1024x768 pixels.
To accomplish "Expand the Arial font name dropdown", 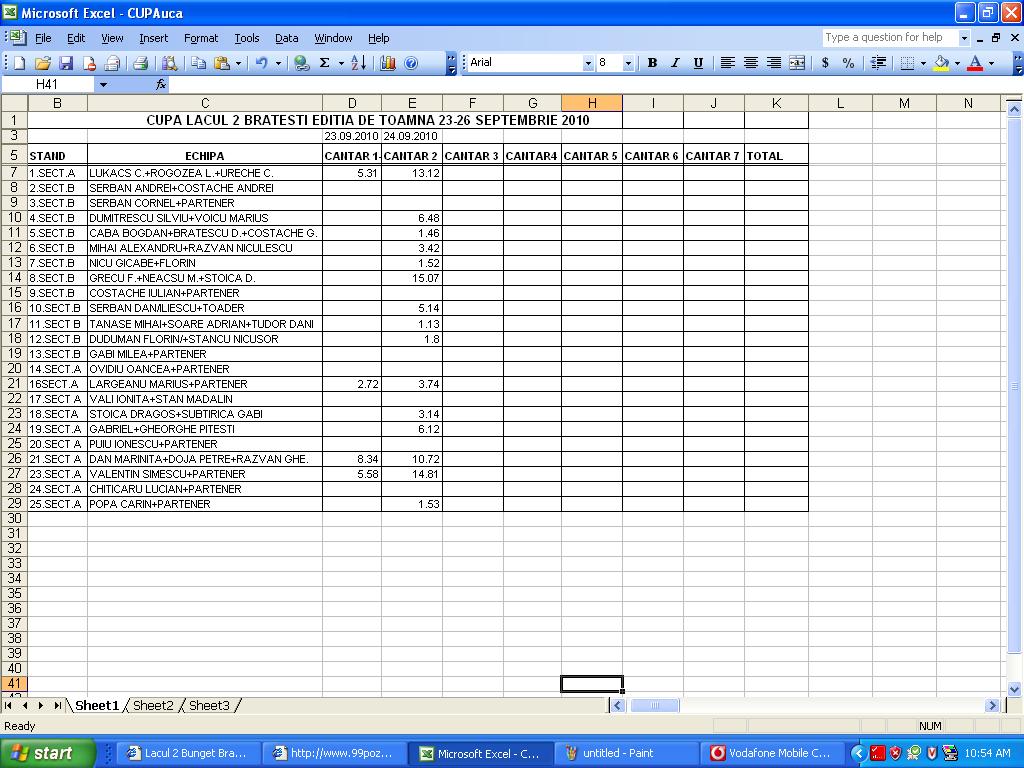I will pos(588,63).
